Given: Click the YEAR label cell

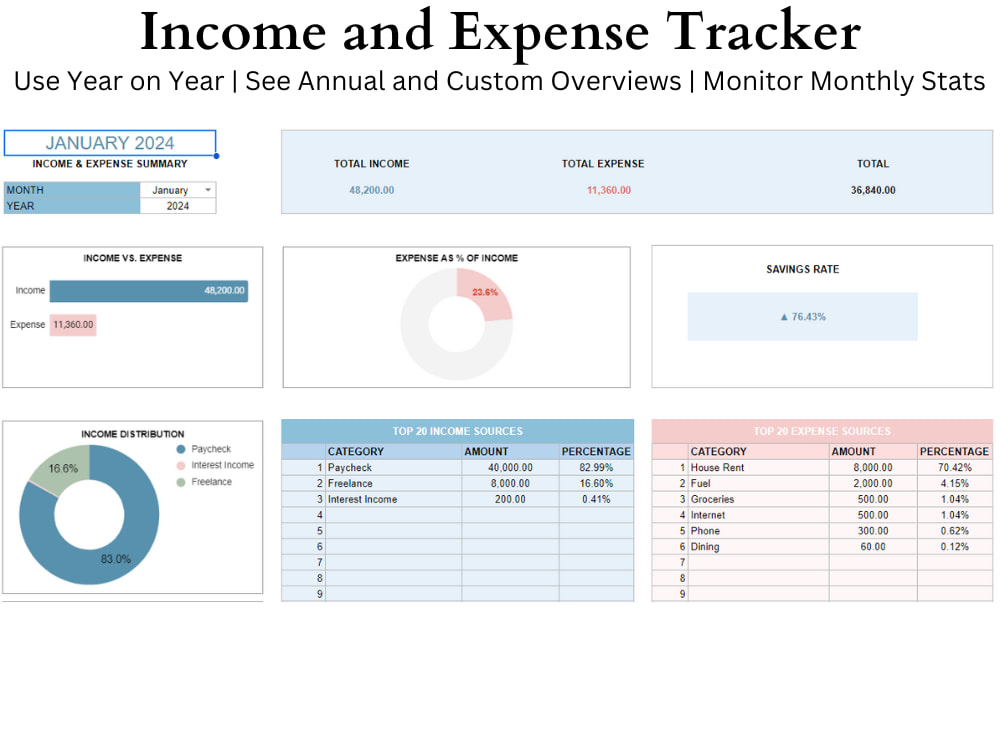Looking at the screenshot, I should tap(72, 206).
